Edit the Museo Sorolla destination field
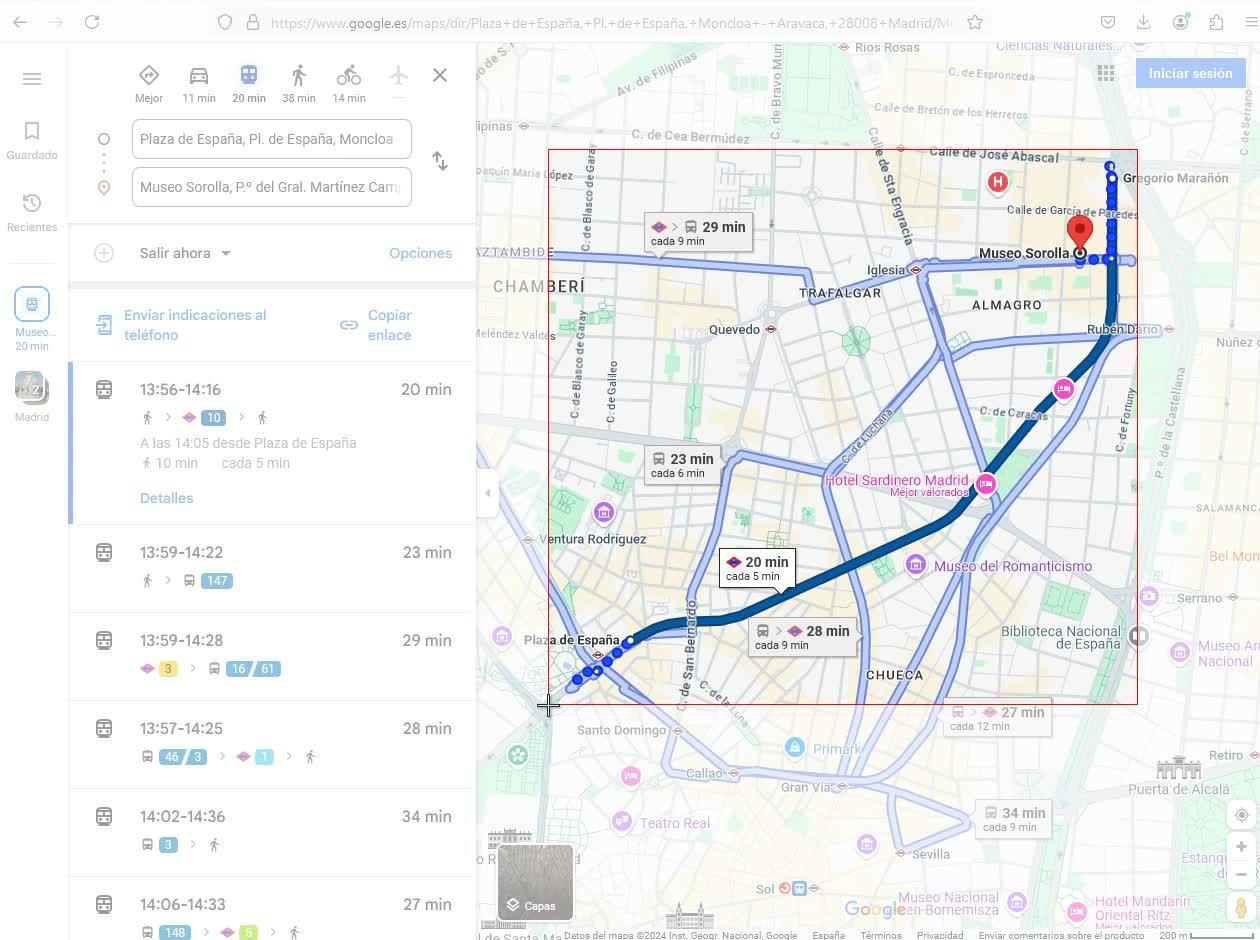1260x940 pixels. [271, 187]
